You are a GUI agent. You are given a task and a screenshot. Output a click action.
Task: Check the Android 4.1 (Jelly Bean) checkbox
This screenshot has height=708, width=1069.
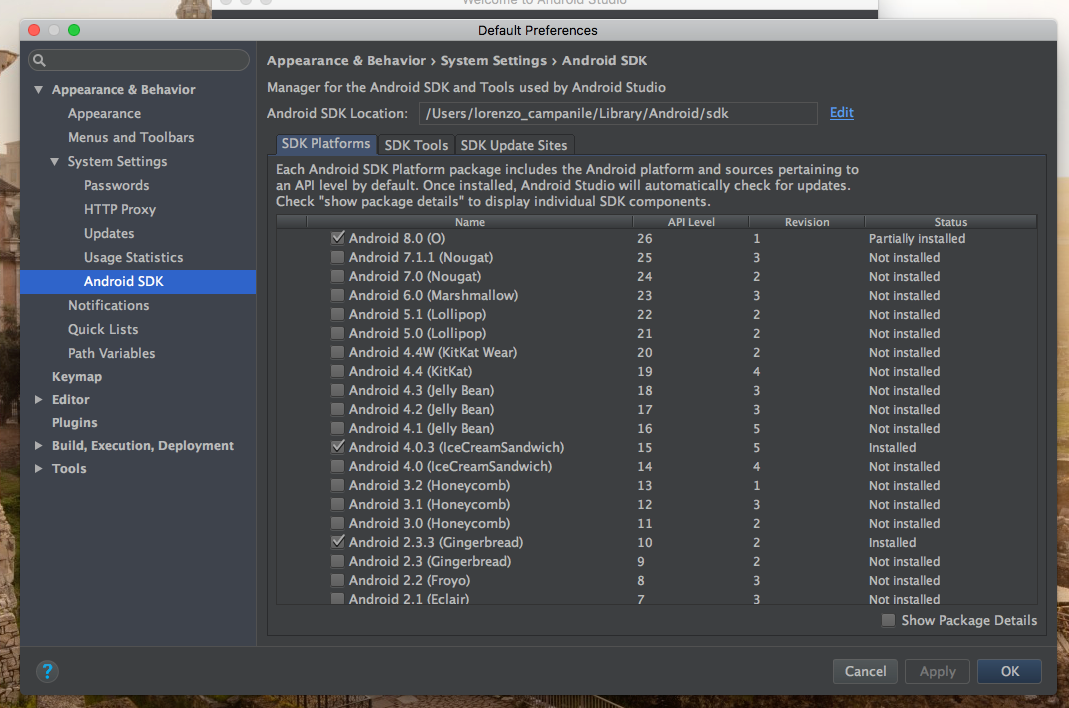[x=337, y=428]
